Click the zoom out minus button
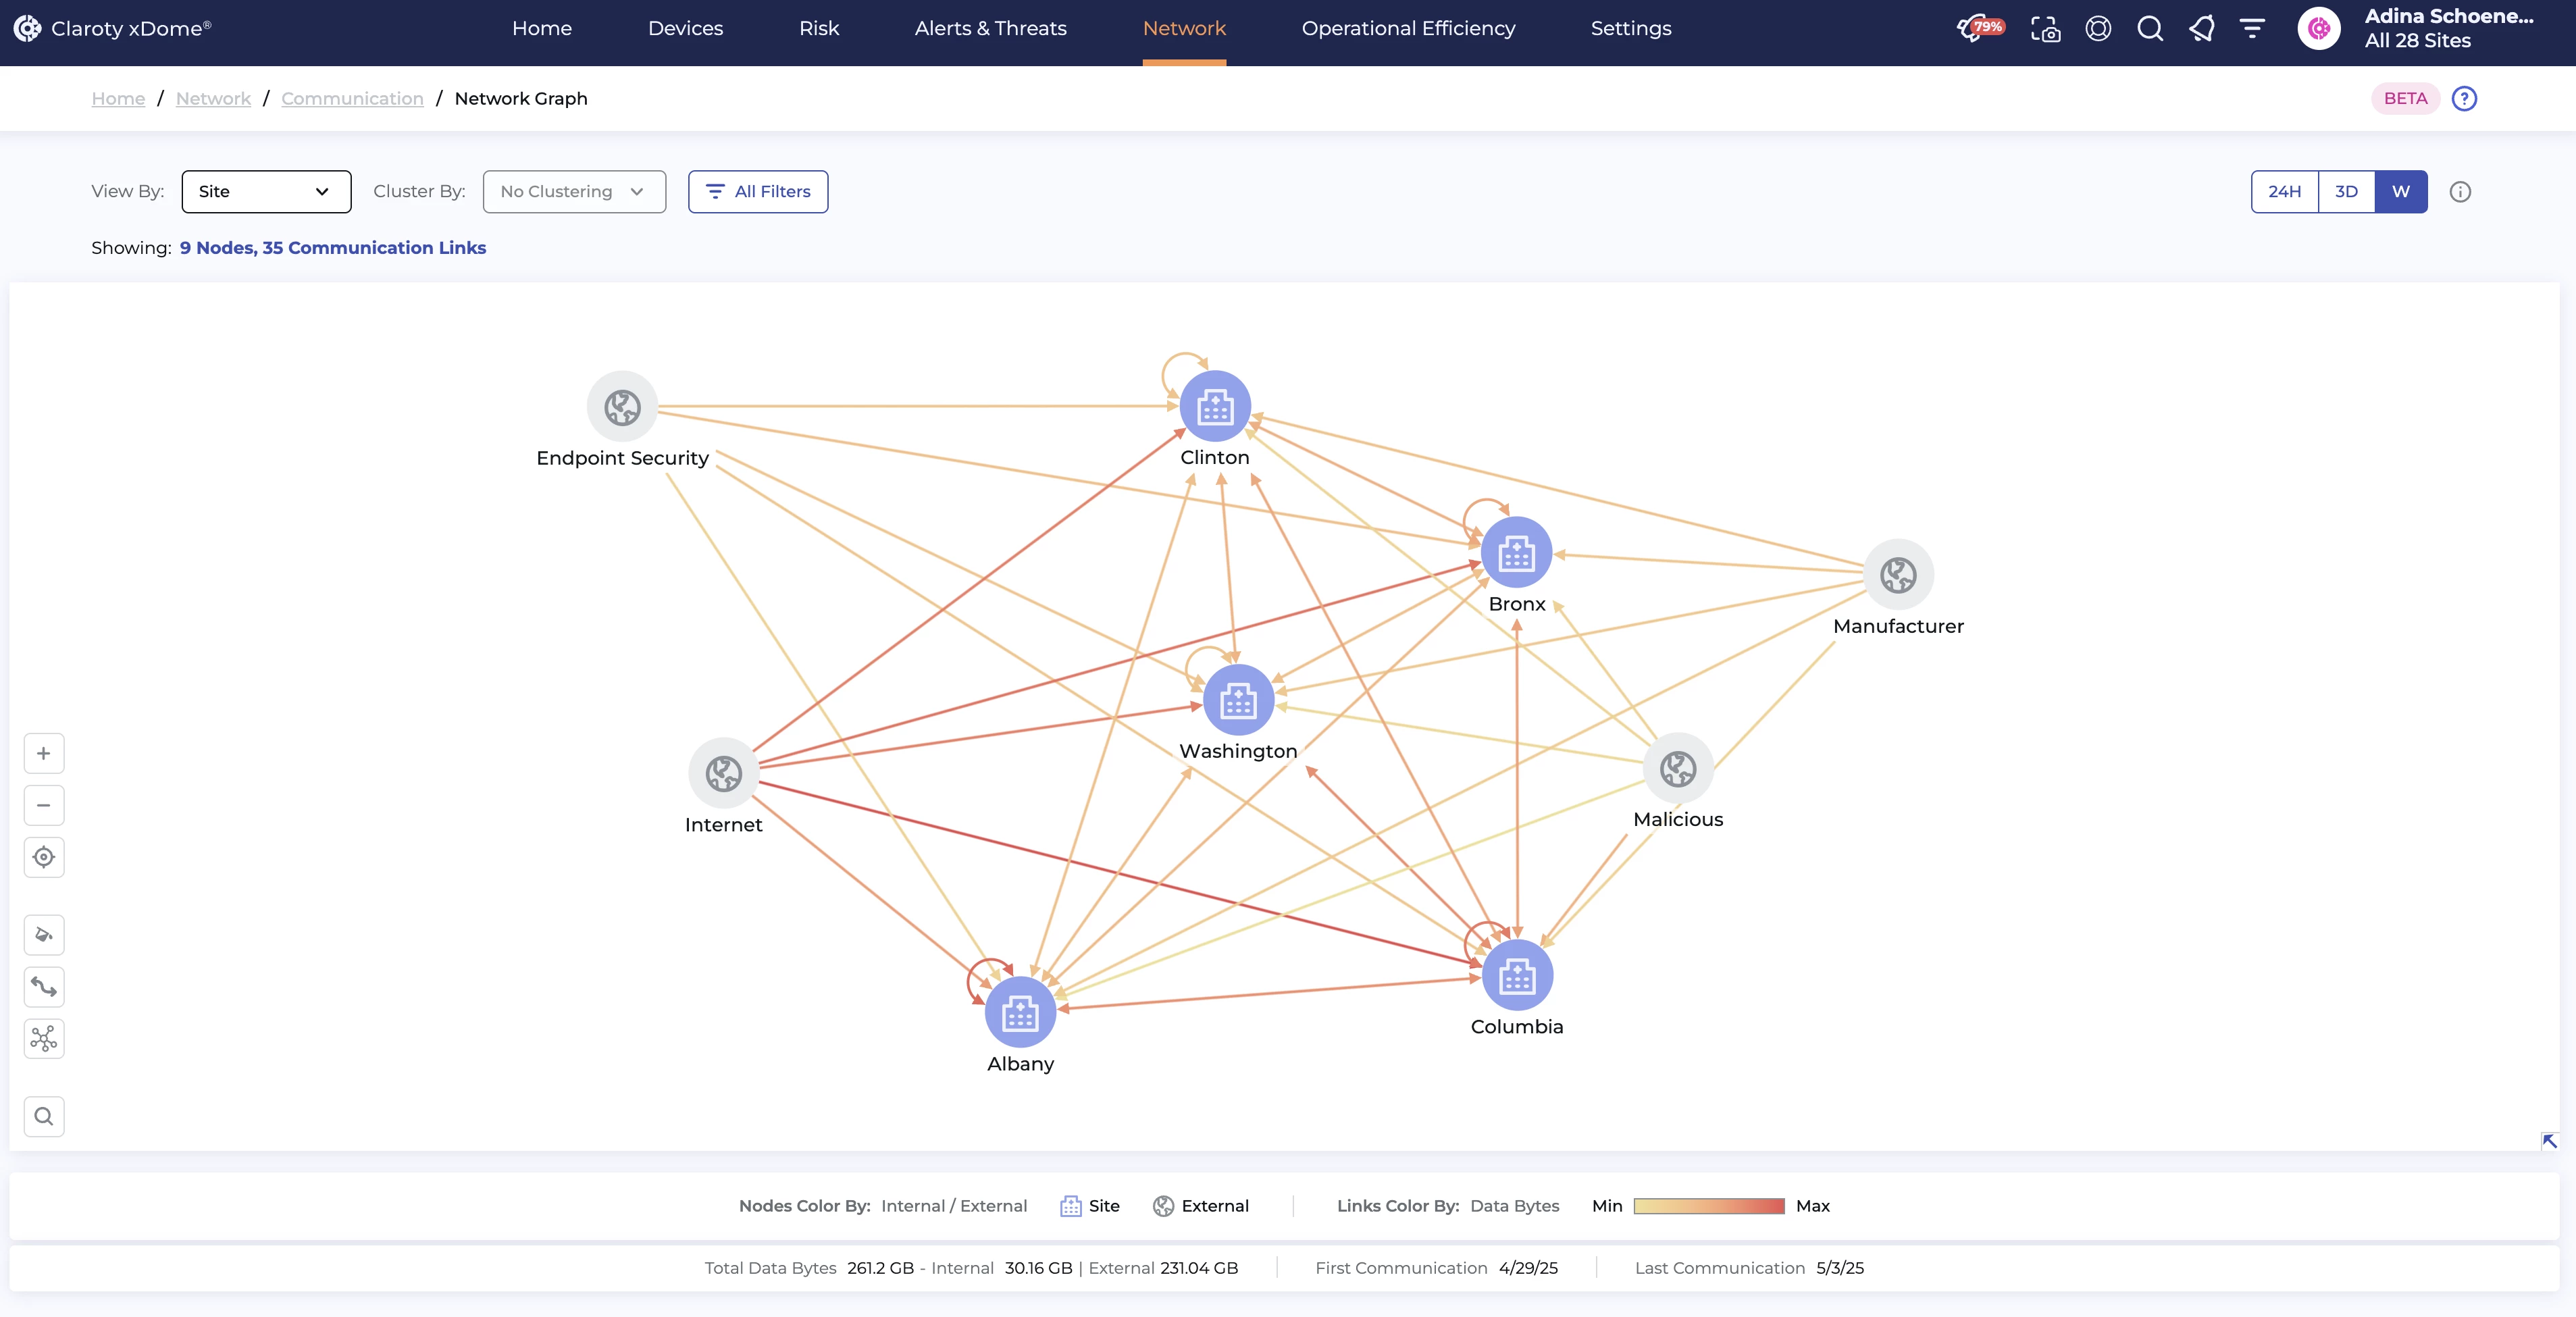This screenshot has width=2576, height=1317. click(44, 805)
